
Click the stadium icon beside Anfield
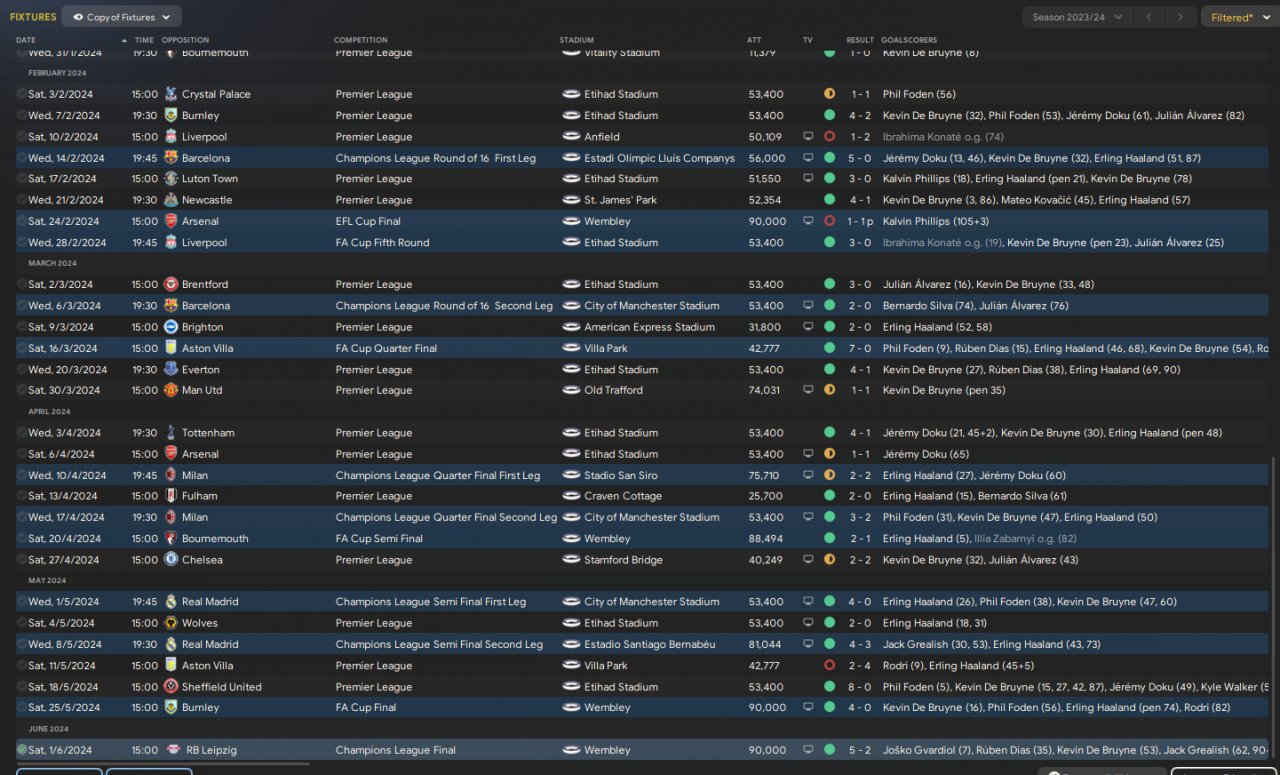[571, 137]
